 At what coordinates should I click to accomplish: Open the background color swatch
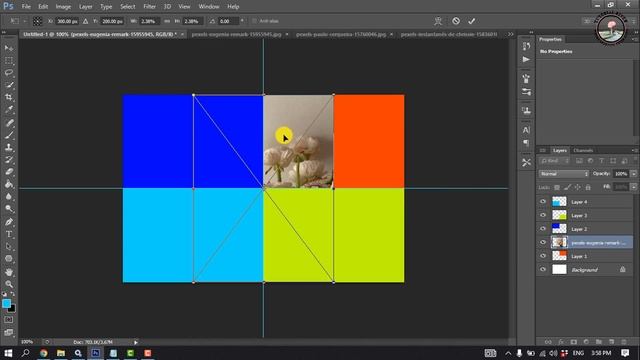(12, 309)
